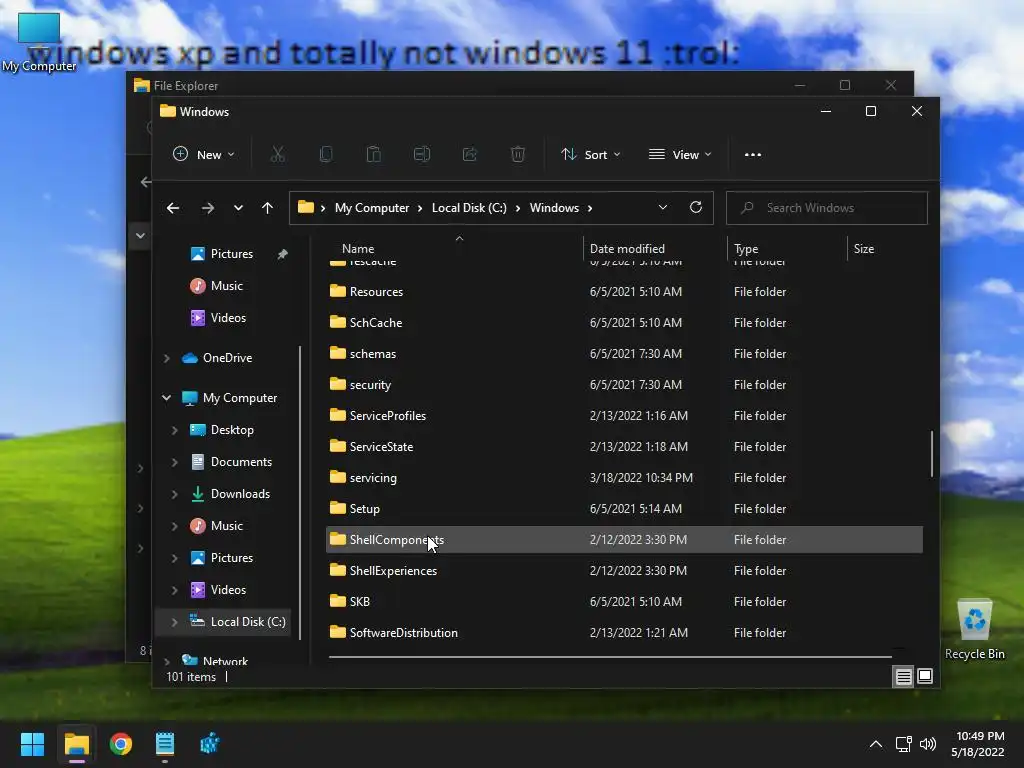Open File Explorer from the taskbar

[76, 744]
